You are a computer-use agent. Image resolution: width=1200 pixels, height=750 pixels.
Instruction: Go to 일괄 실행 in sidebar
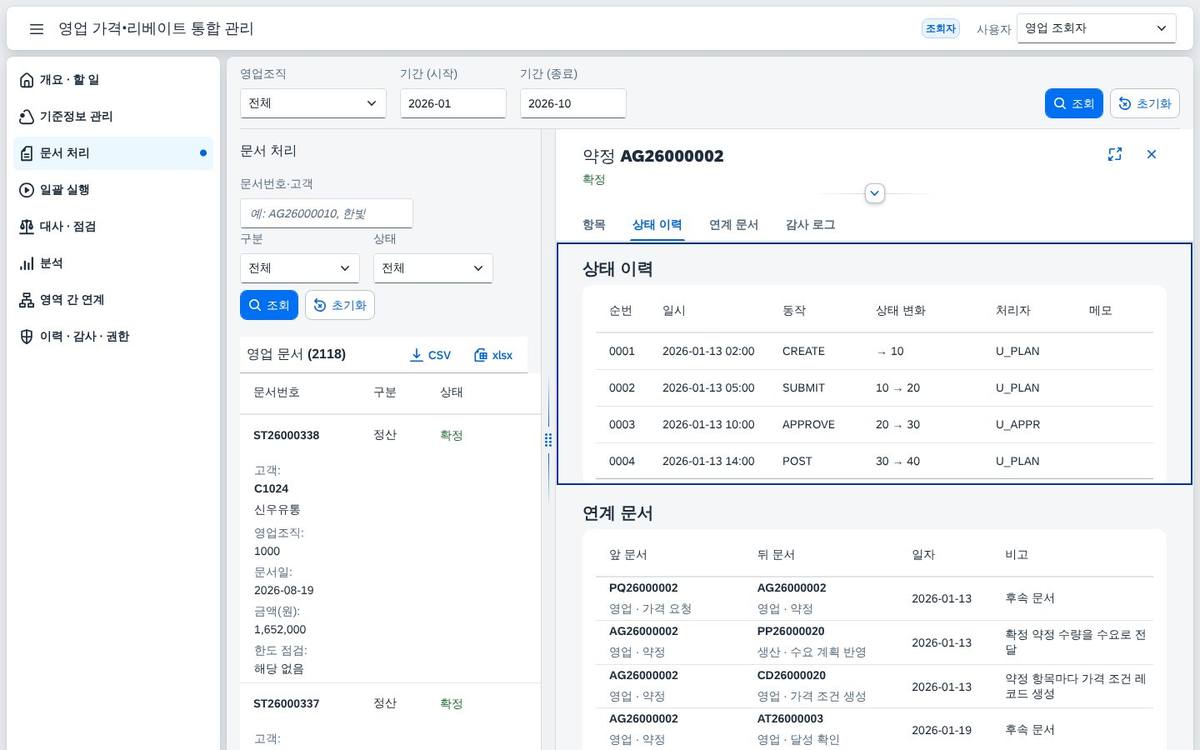click(114, 190)
